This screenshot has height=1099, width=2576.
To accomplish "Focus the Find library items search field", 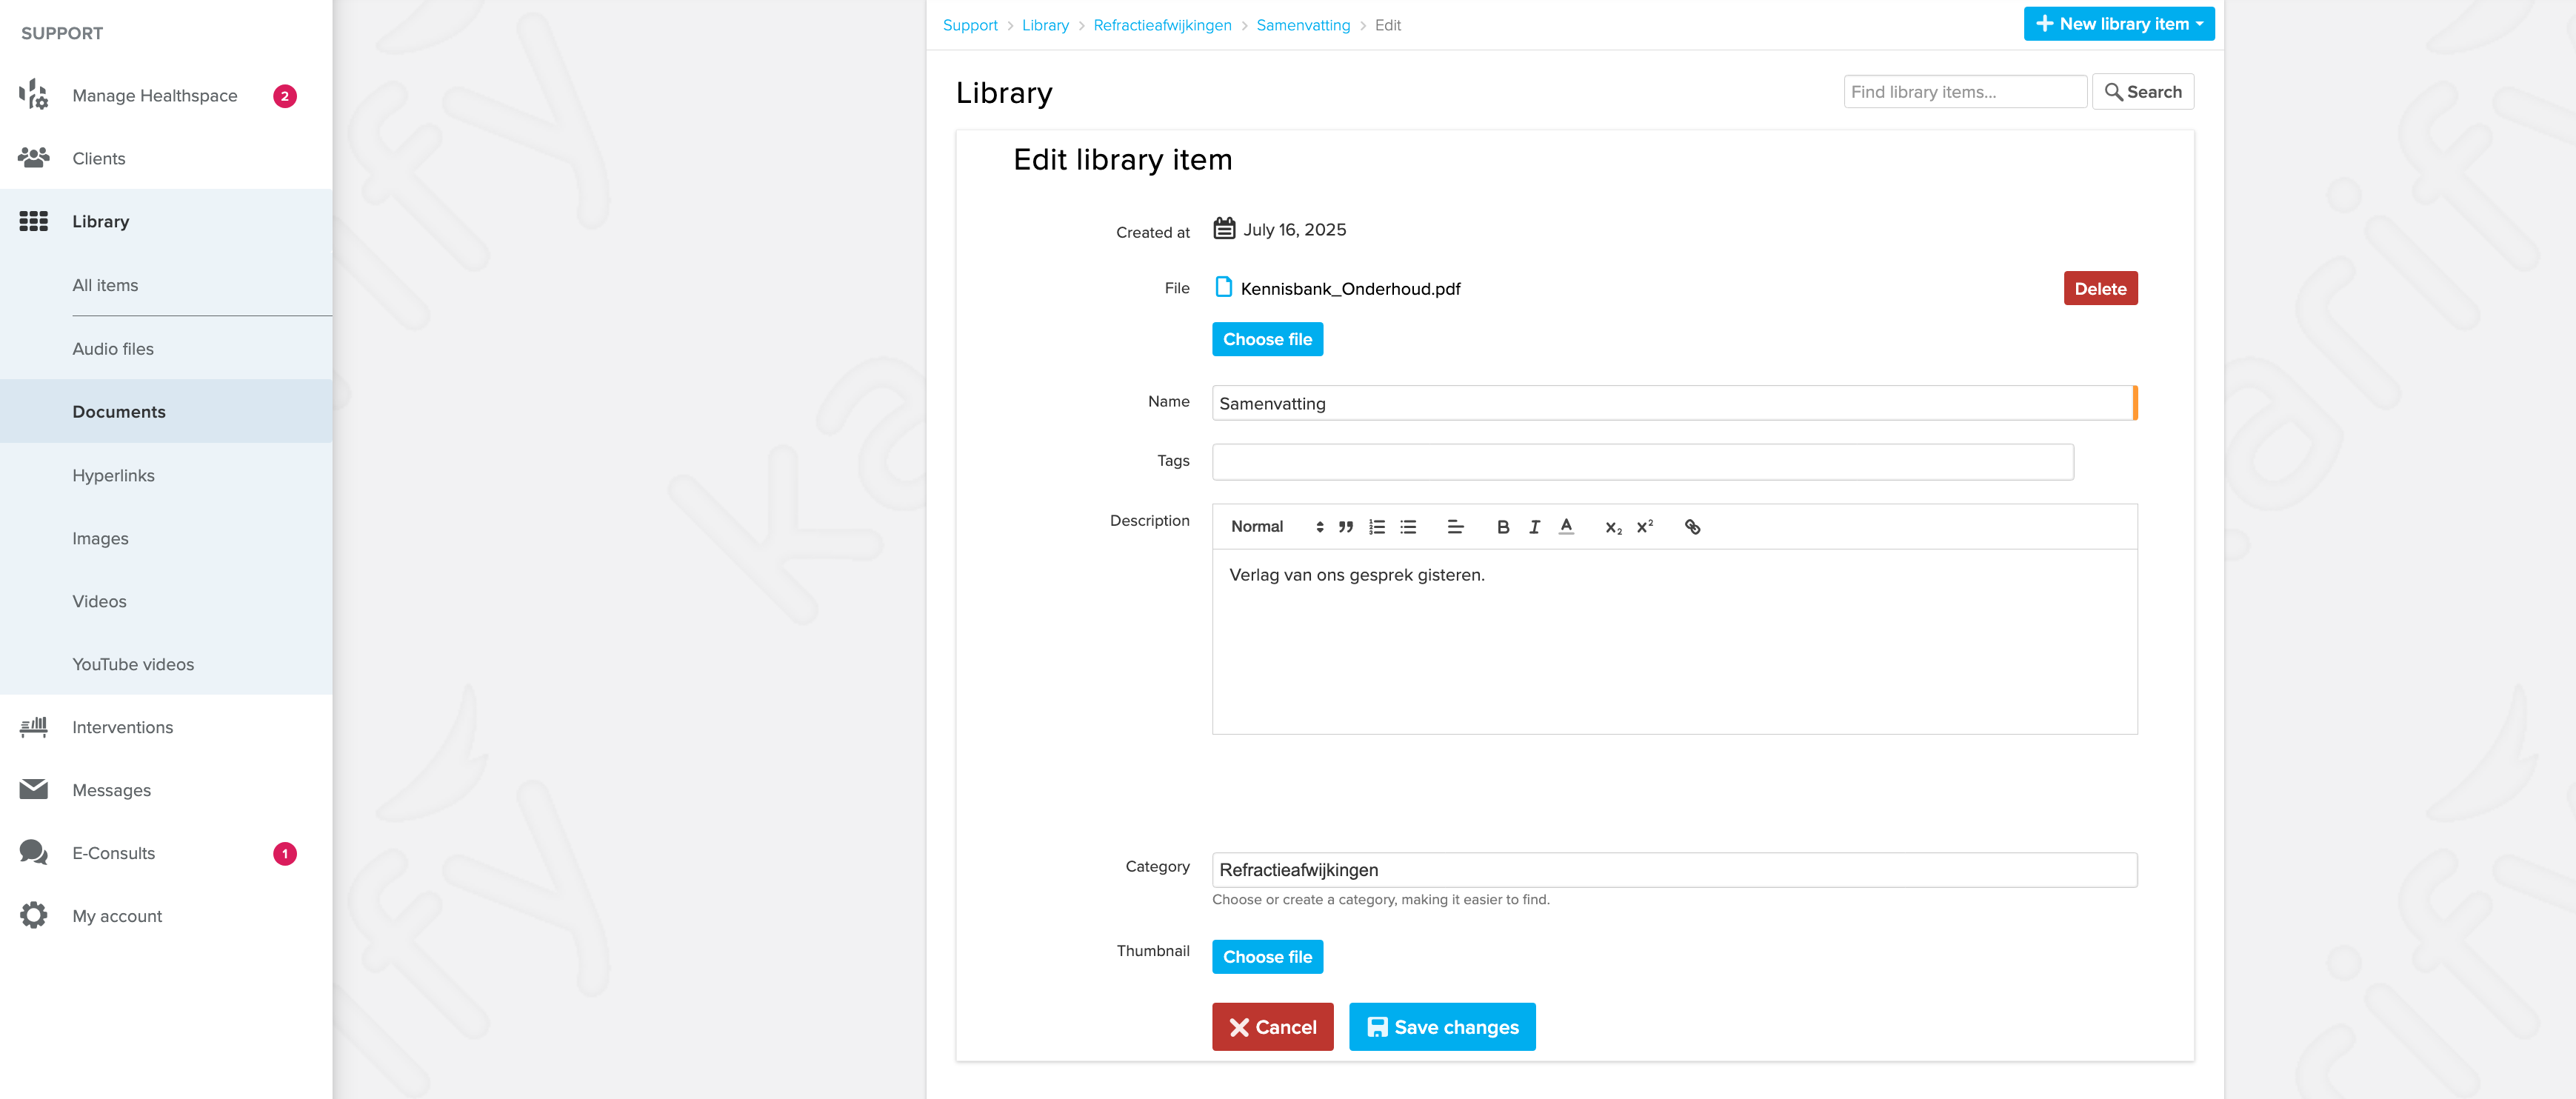I will 1965,92.
